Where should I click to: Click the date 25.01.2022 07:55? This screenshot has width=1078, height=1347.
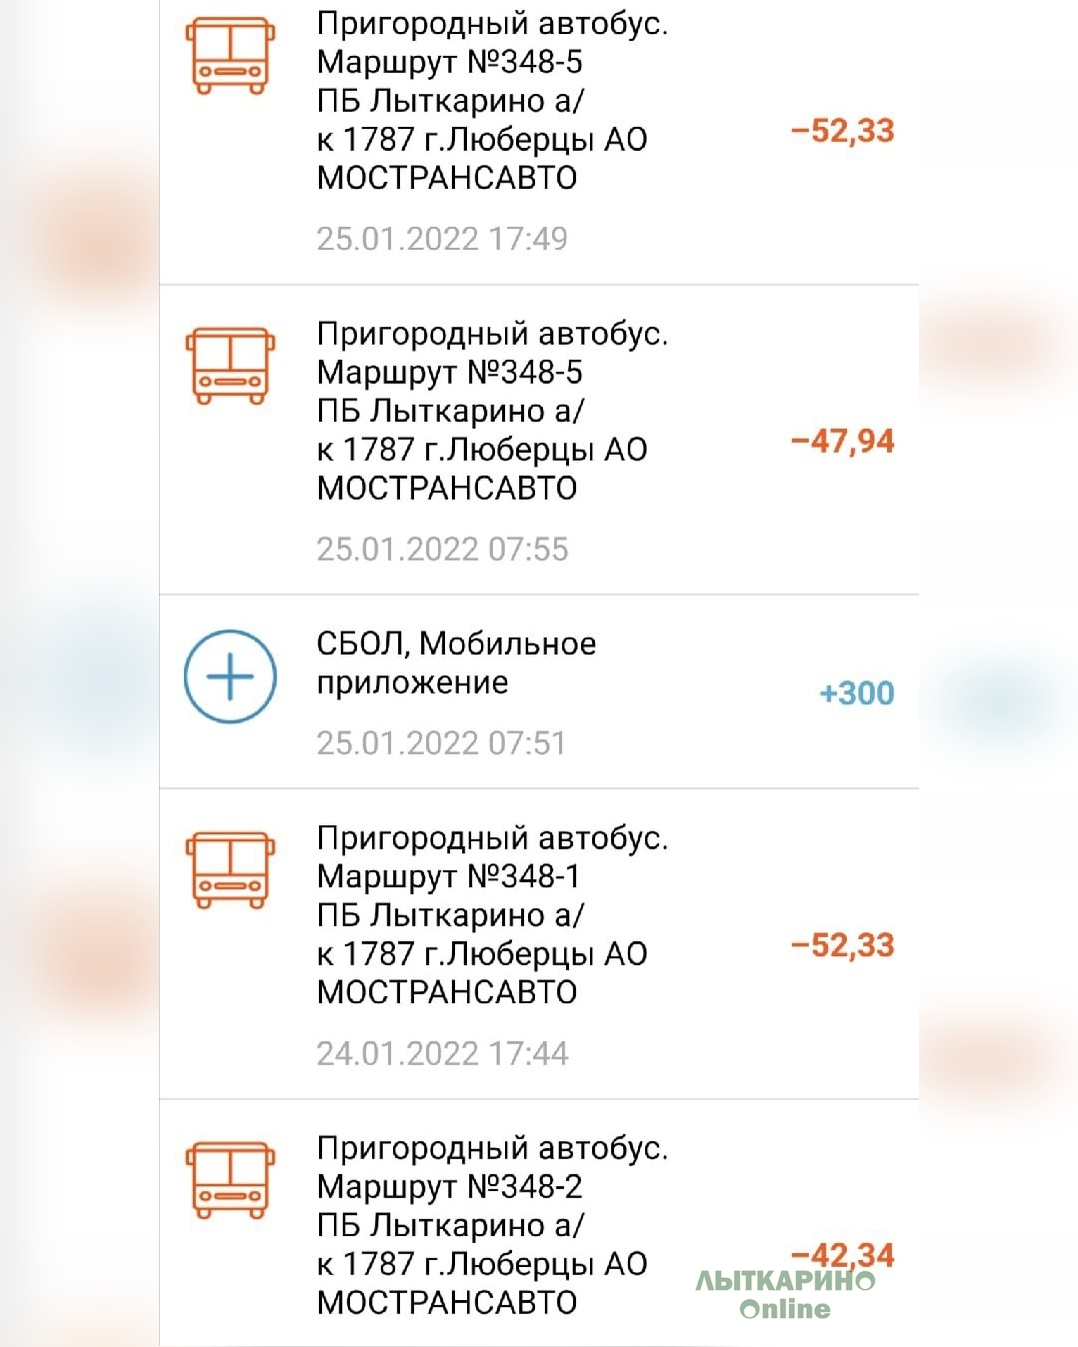pos(442,549)
